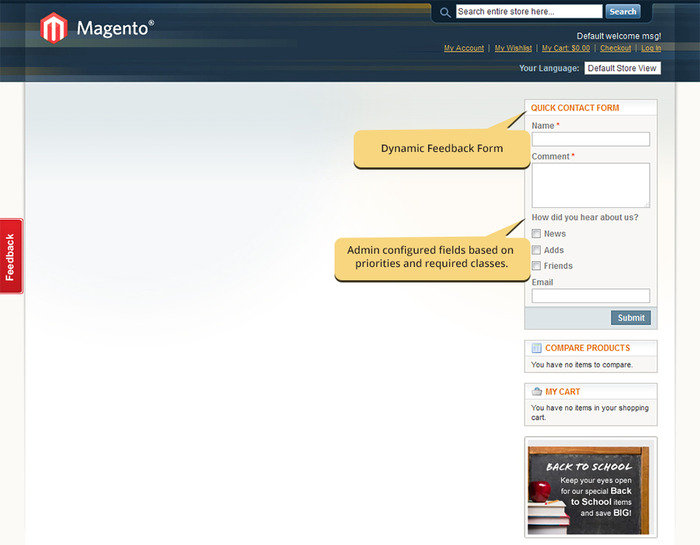This screenshot has height=545, width=700.
Task: Focus the search entire store field
Action: 529,12
